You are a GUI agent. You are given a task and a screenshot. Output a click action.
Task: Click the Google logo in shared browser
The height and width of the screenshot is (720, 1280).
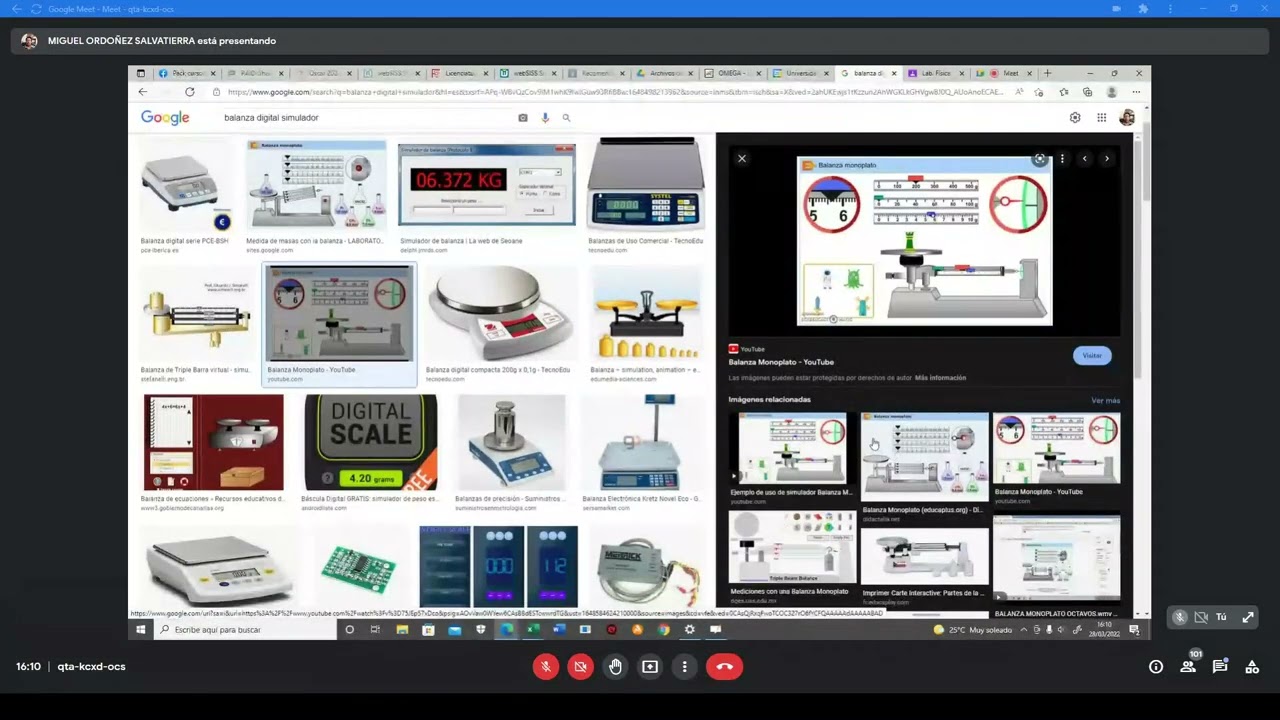[x=165, y=117]
